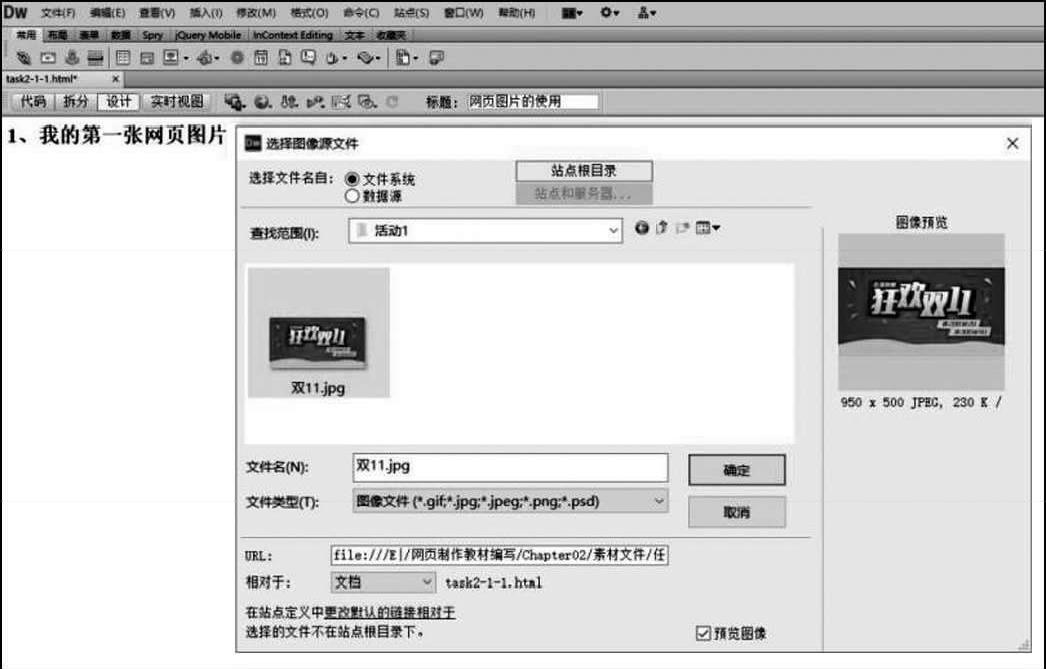Switch to InContext Editing tab
The width and height of the screenshot is (1046, 669).
coord(293,35)
